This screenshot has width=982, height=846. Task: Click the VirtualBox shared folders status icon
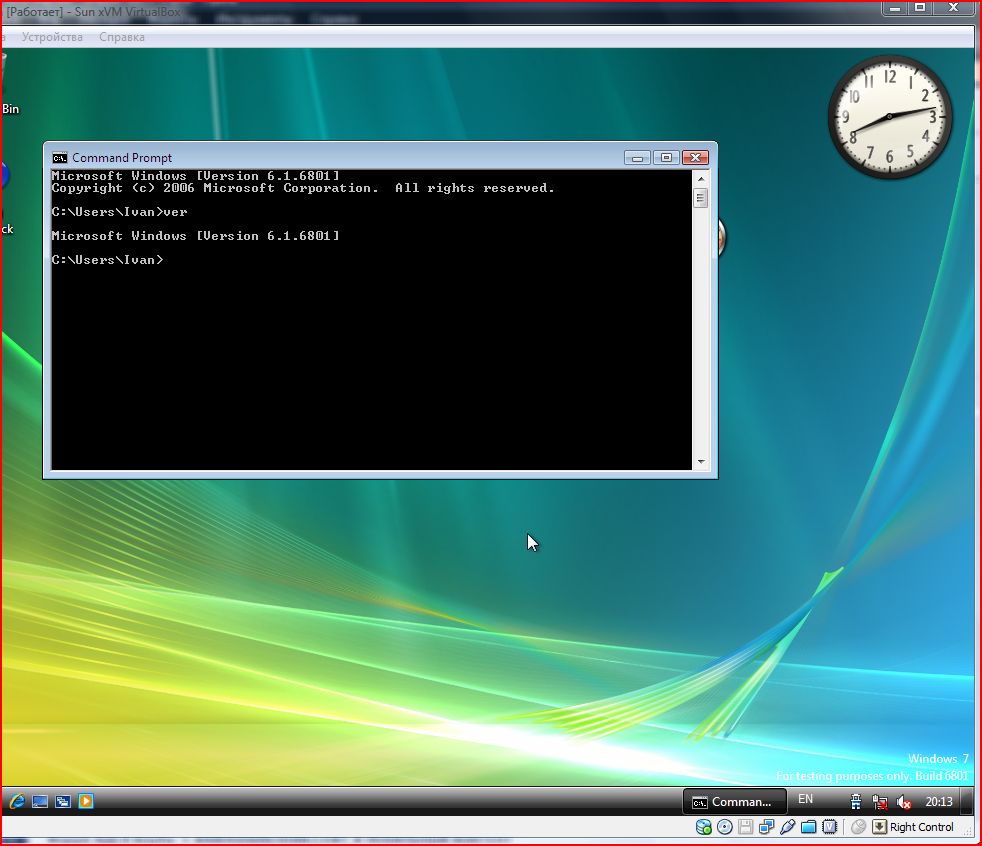click(x=809, y=827)
